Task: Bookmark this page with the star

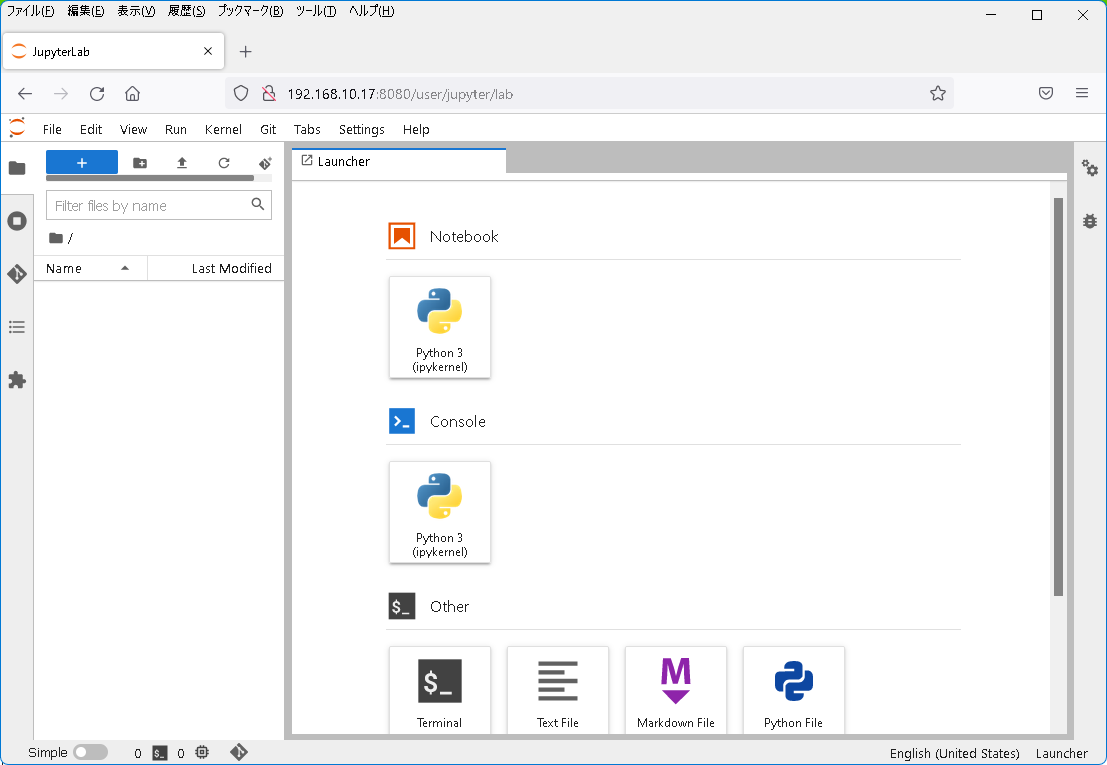Action: [938, 93]
